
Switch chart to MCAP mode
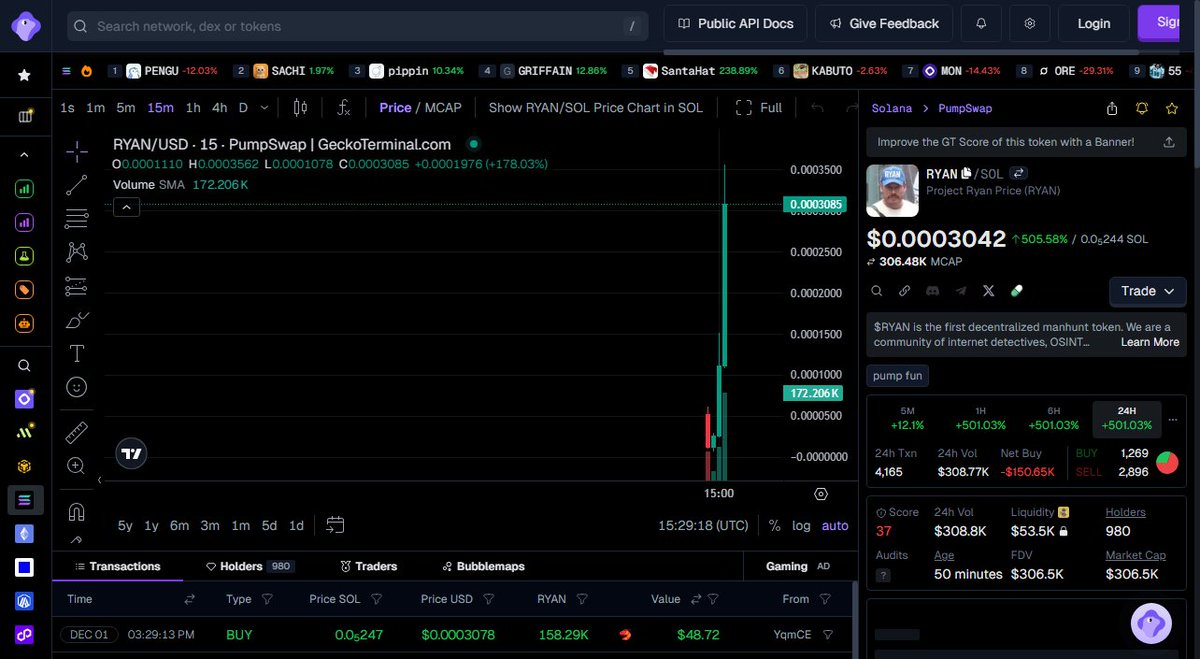443,107
